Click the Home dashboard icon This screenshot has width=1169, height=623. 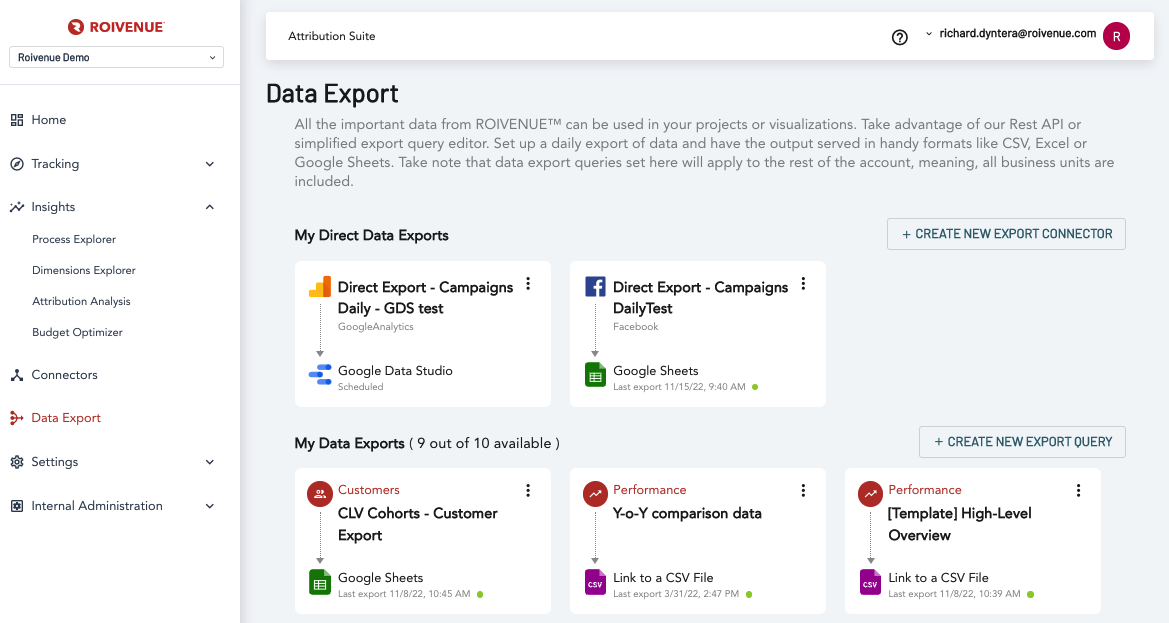[x=16, y=120]
